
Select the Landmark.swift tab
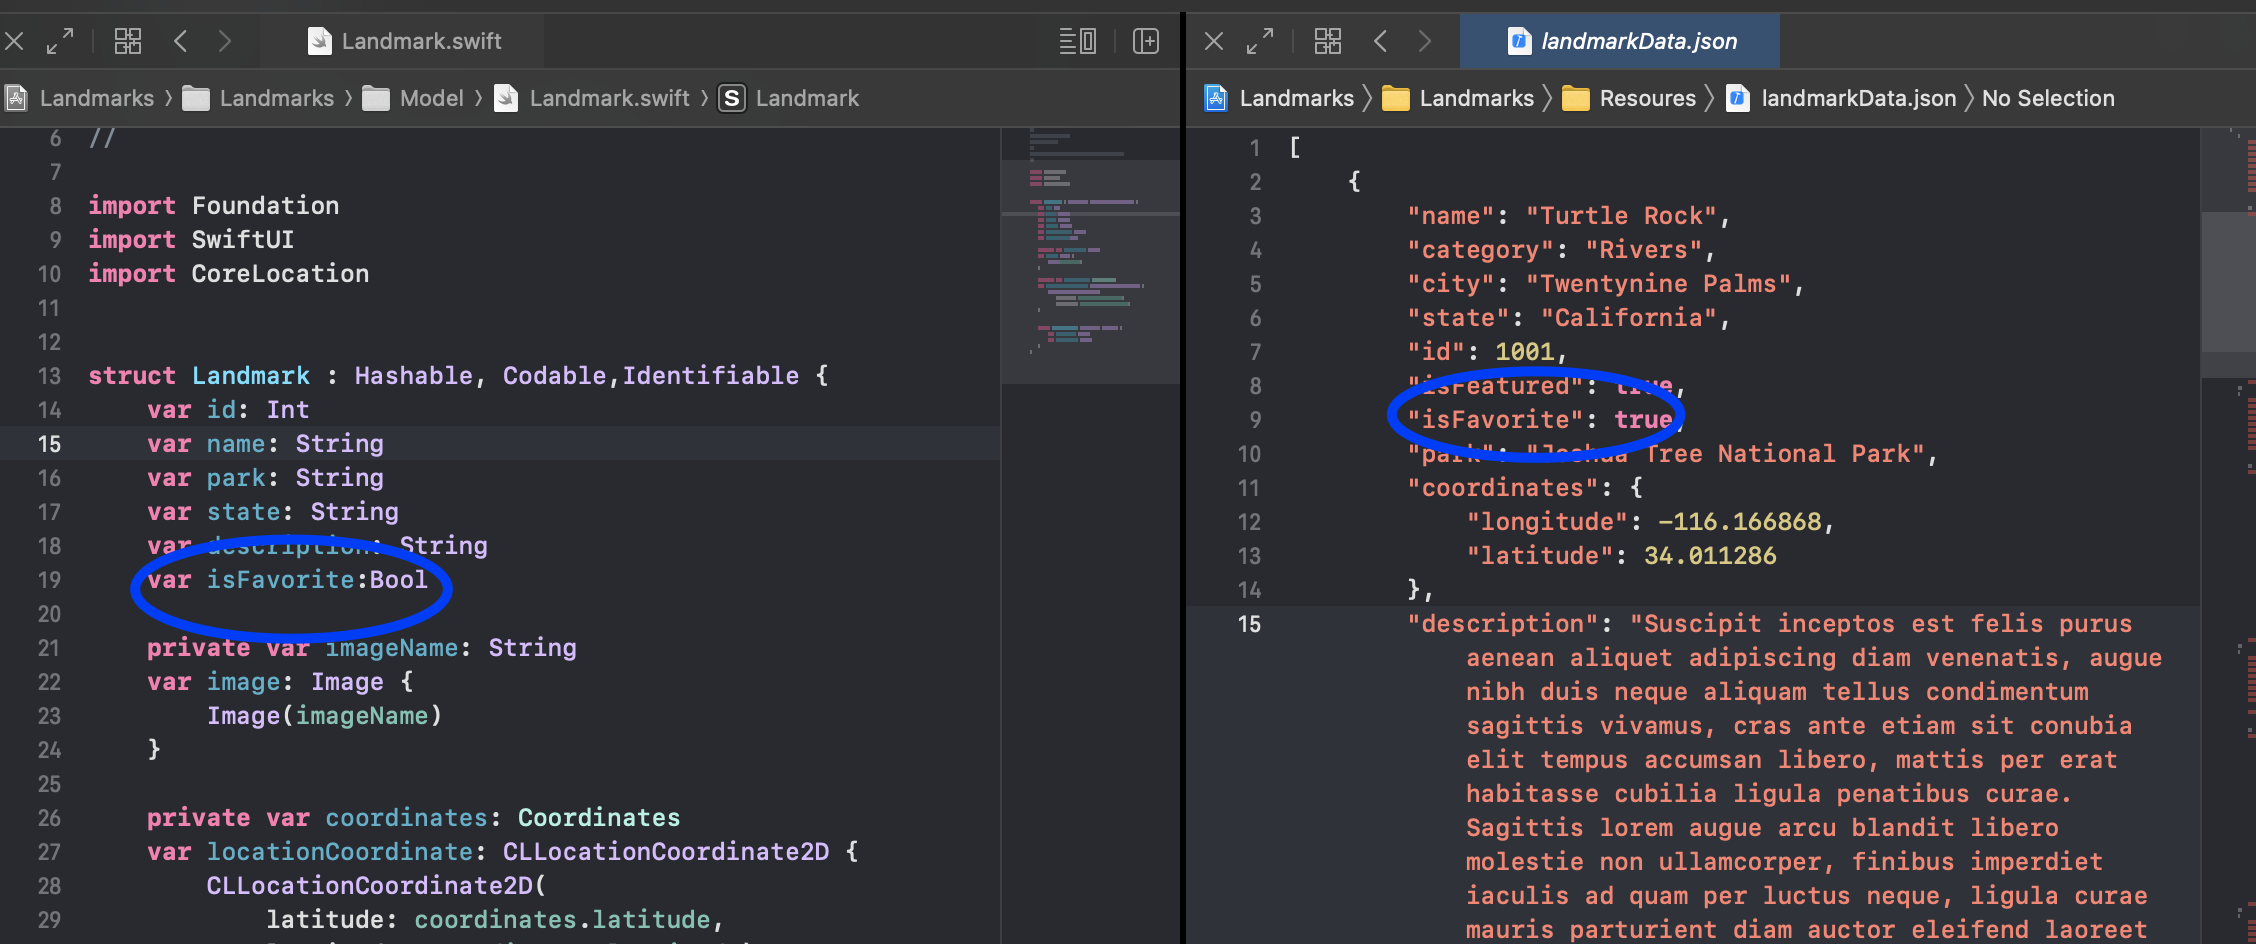click(404, 41)
